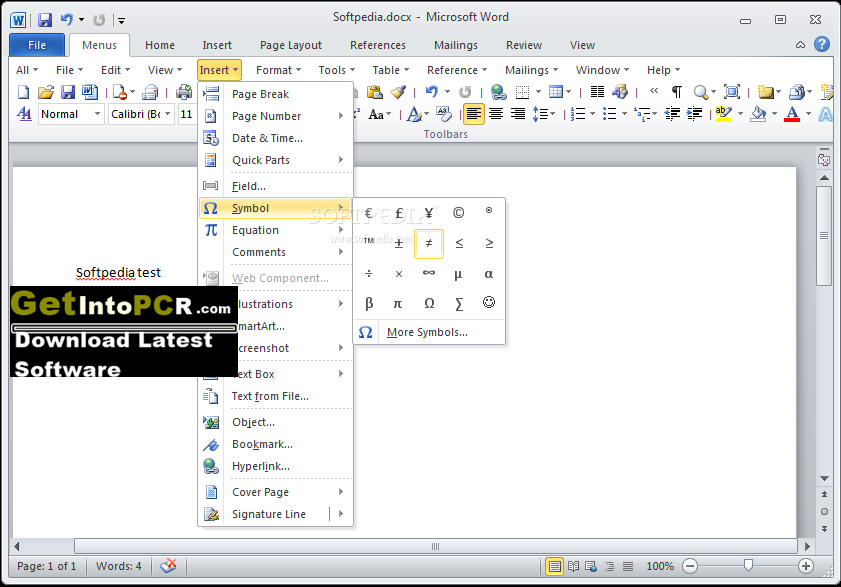Click the zoom in plus button
Viewport: 841px width, 587px height.
pyautogui.click(x=806, y=566)
